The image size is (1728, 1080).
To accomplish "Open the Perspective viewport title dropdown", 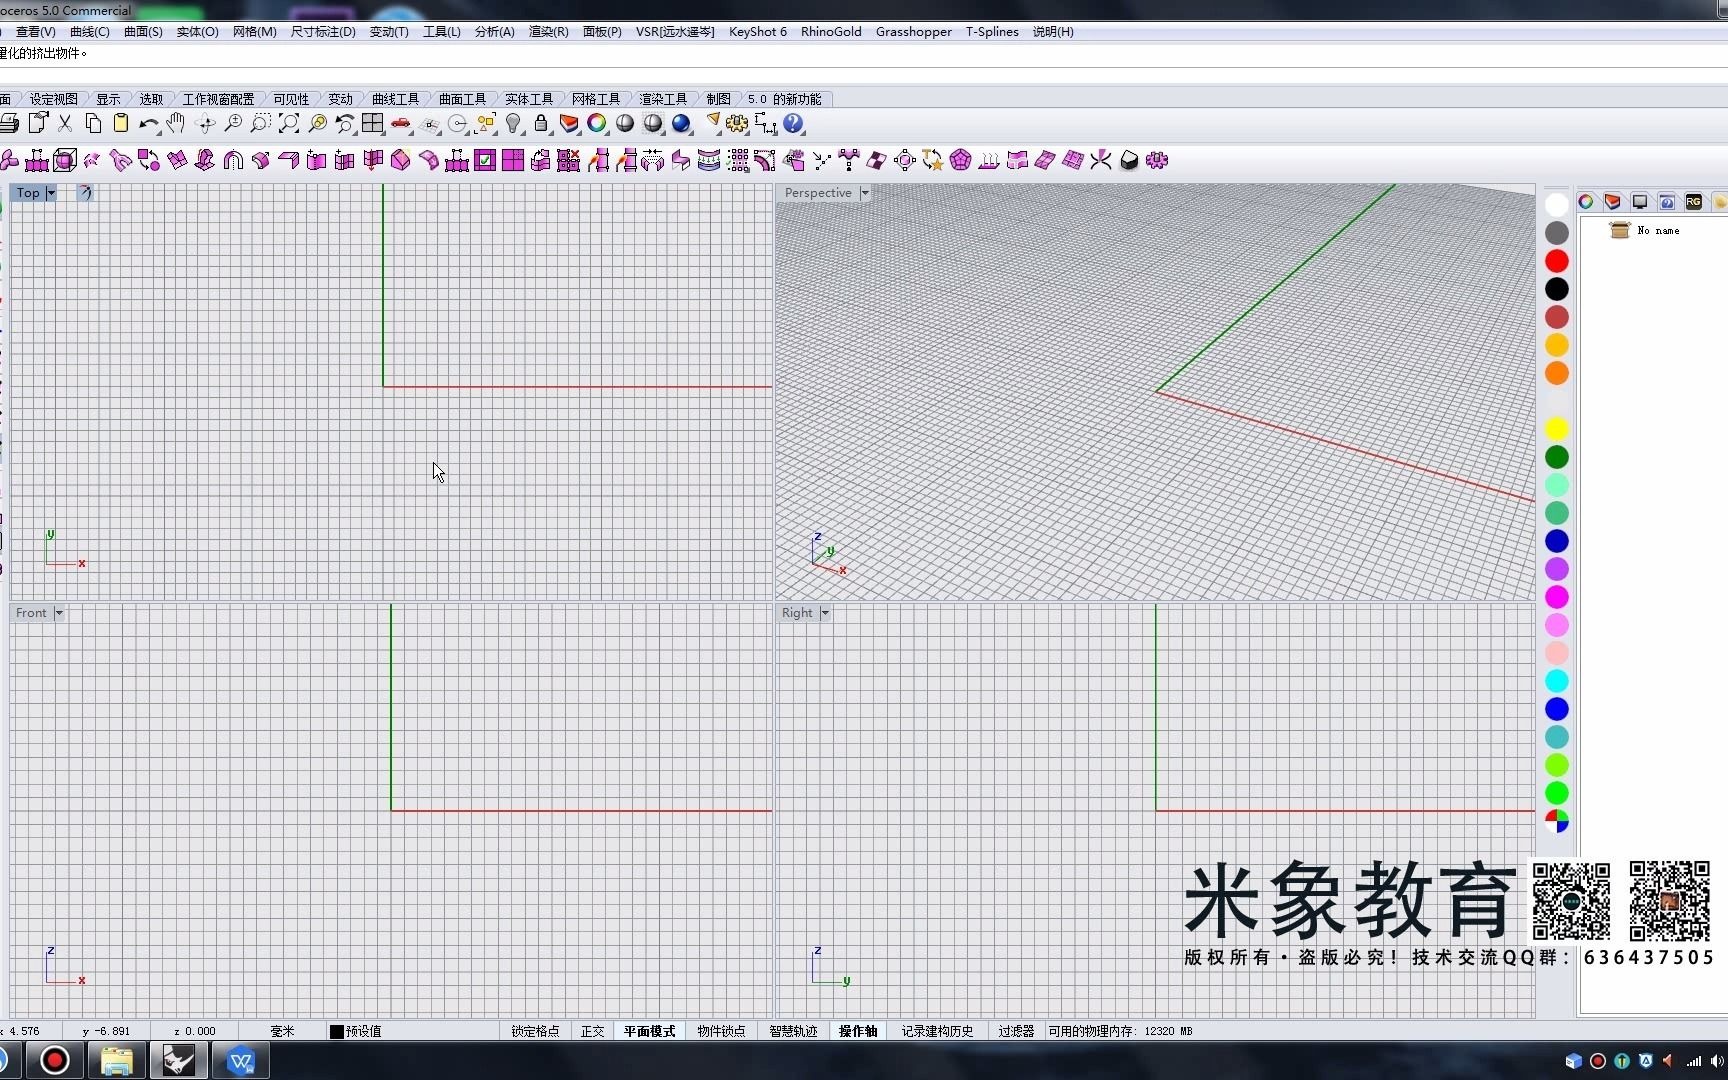I will pos(864,193).
